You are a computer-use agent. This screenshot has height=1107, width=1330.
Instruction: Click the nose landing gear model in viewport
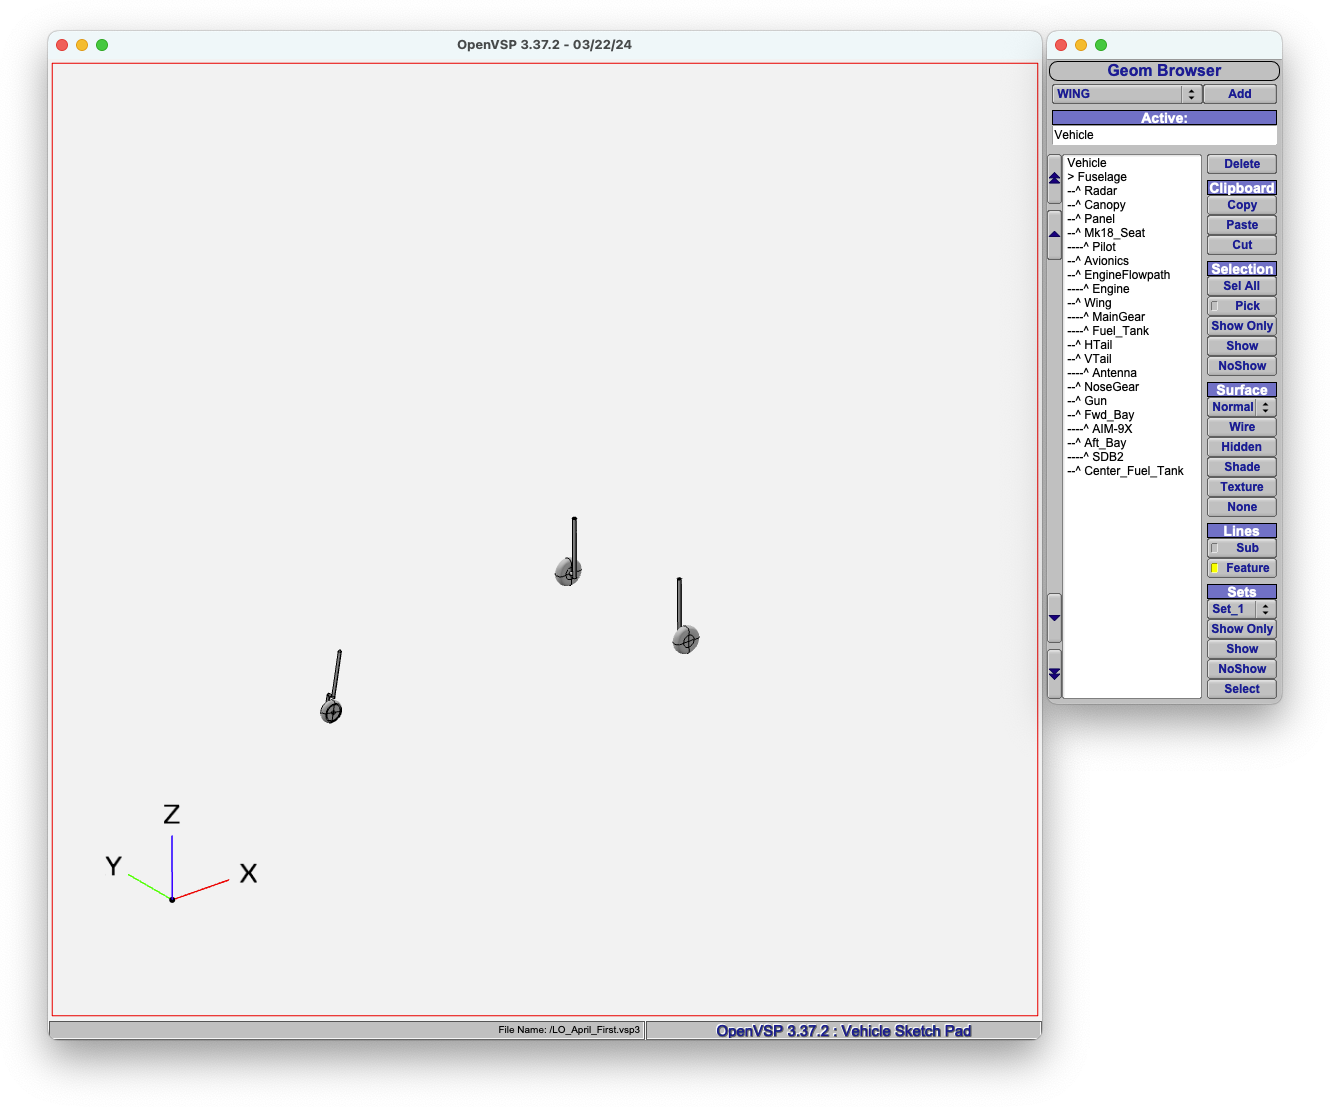[332, 688]
